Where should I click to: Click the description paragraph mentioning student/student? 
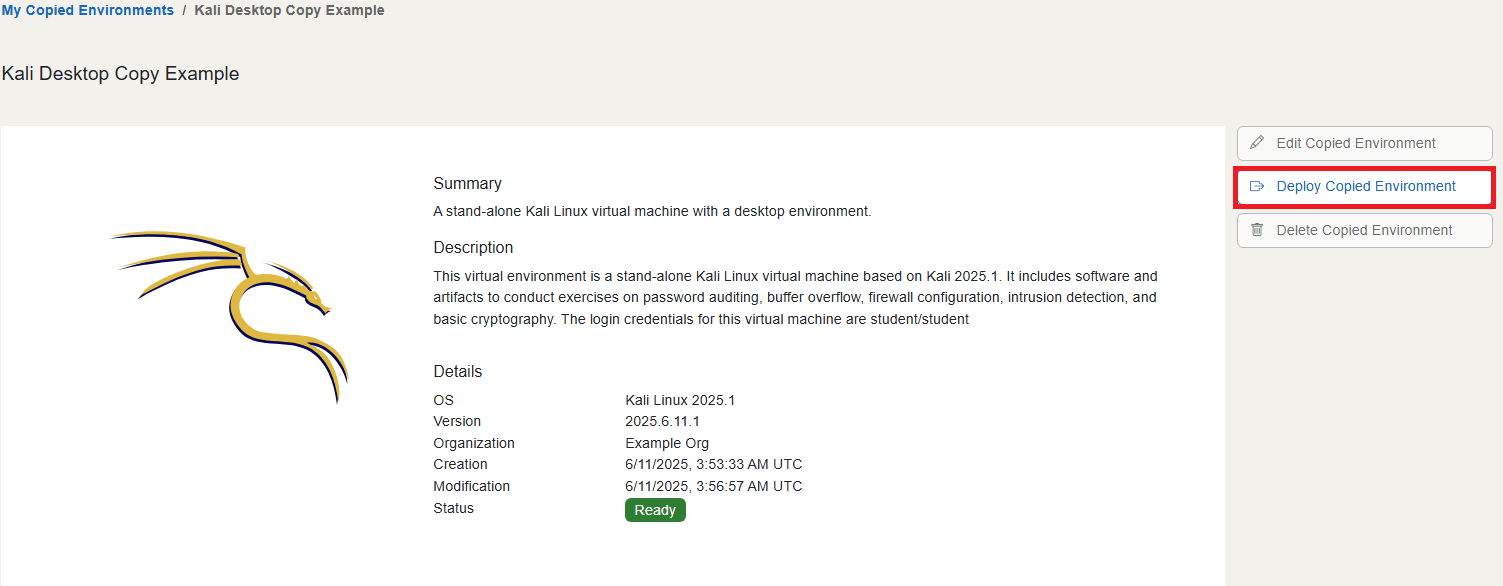[x=796, y=298]
